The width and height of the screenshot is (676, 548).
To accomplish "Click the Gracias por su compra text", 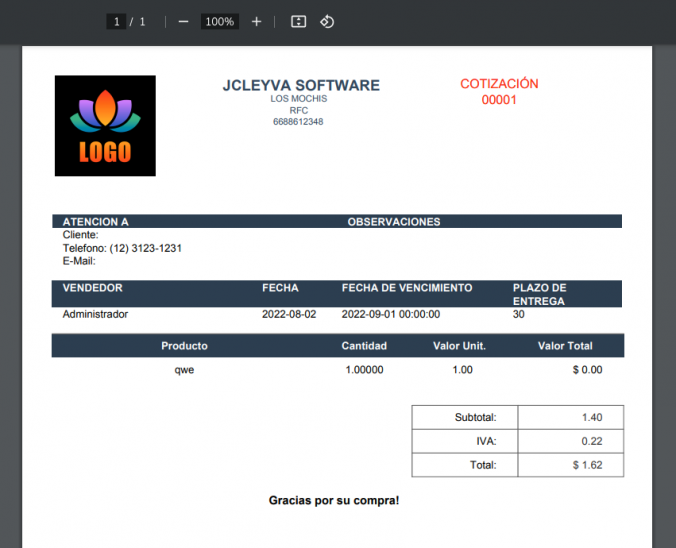I will [334, 499].
